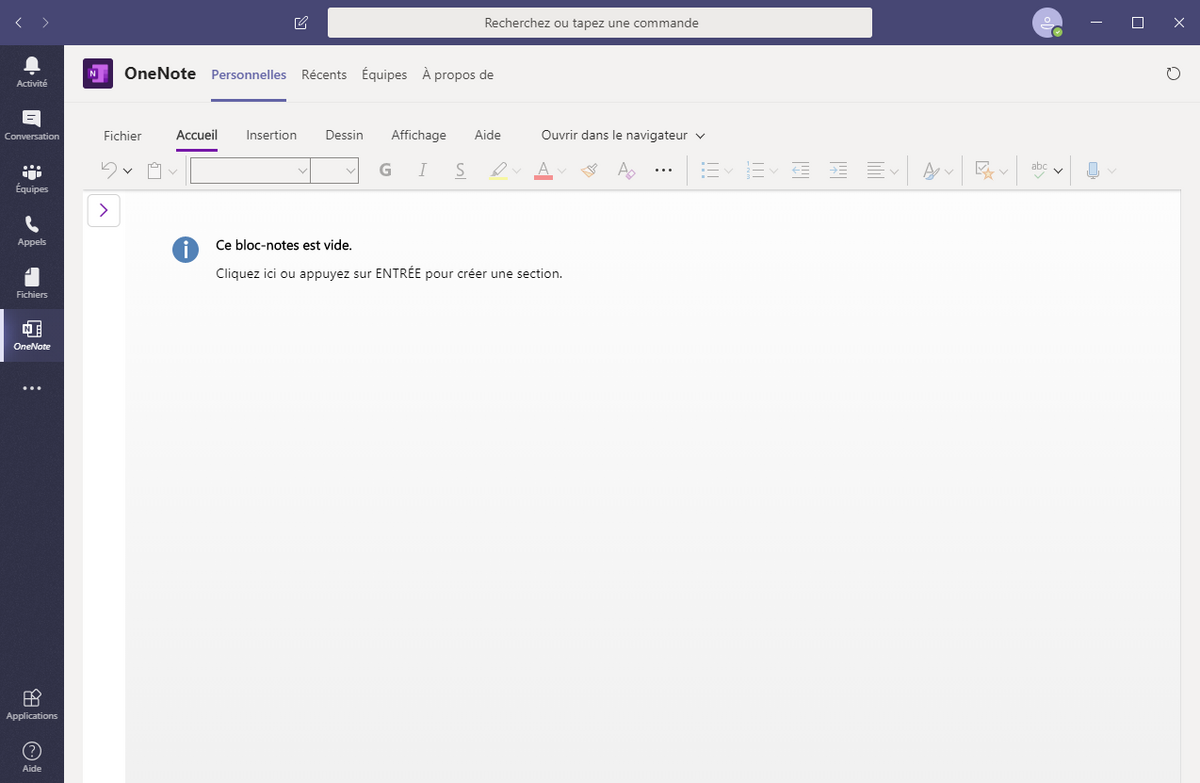The height and width of the screenshot is (783, 1200).
Task: Open the undo dropdown arrow
Action: click(x=128, y=171)
